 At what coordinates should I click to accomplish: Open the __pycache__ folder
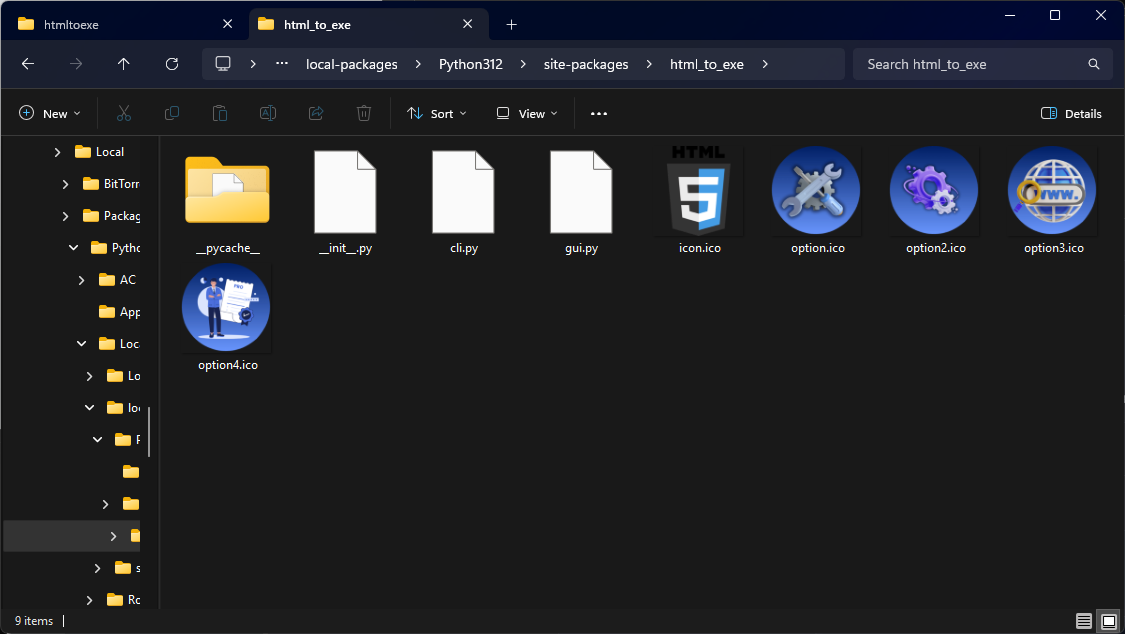click(x=226, y=191)
